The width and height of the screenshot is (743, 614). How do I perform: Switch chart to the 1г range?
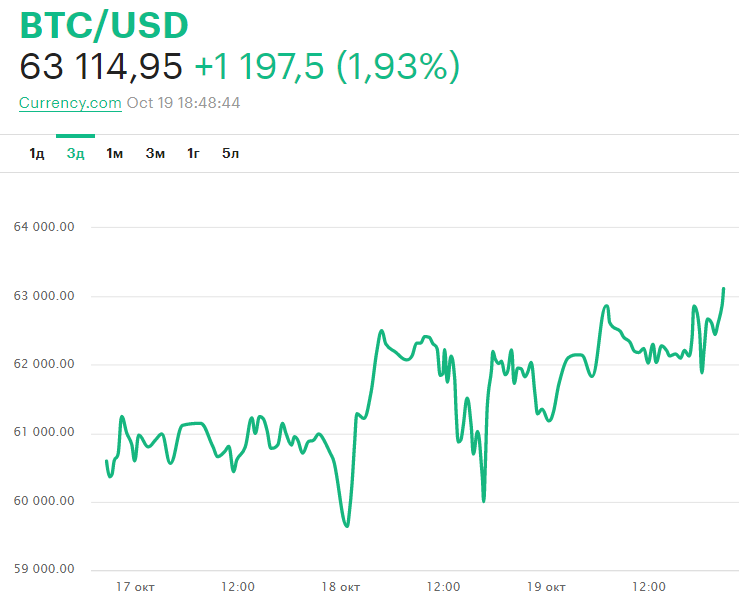[x=193, y=153]
